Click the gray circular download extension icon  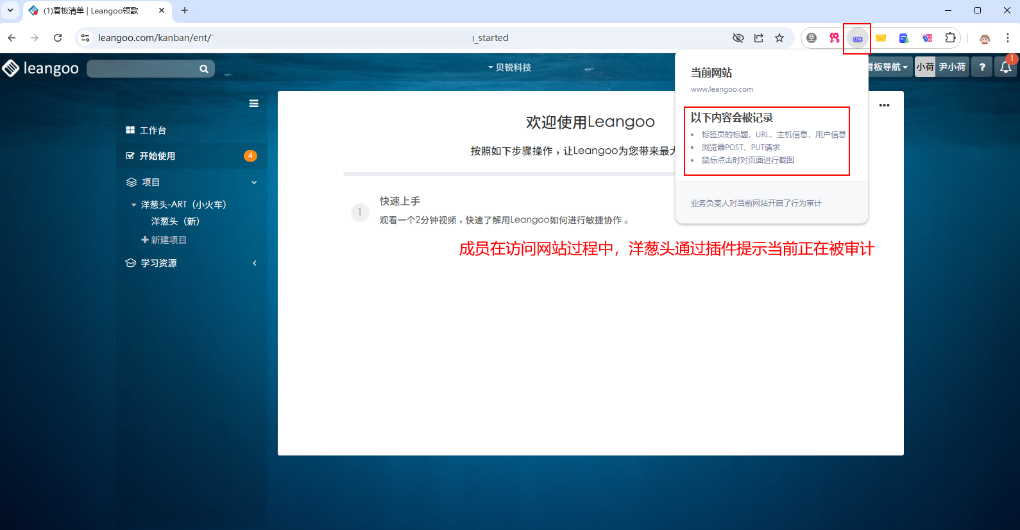tap(811, 38)
